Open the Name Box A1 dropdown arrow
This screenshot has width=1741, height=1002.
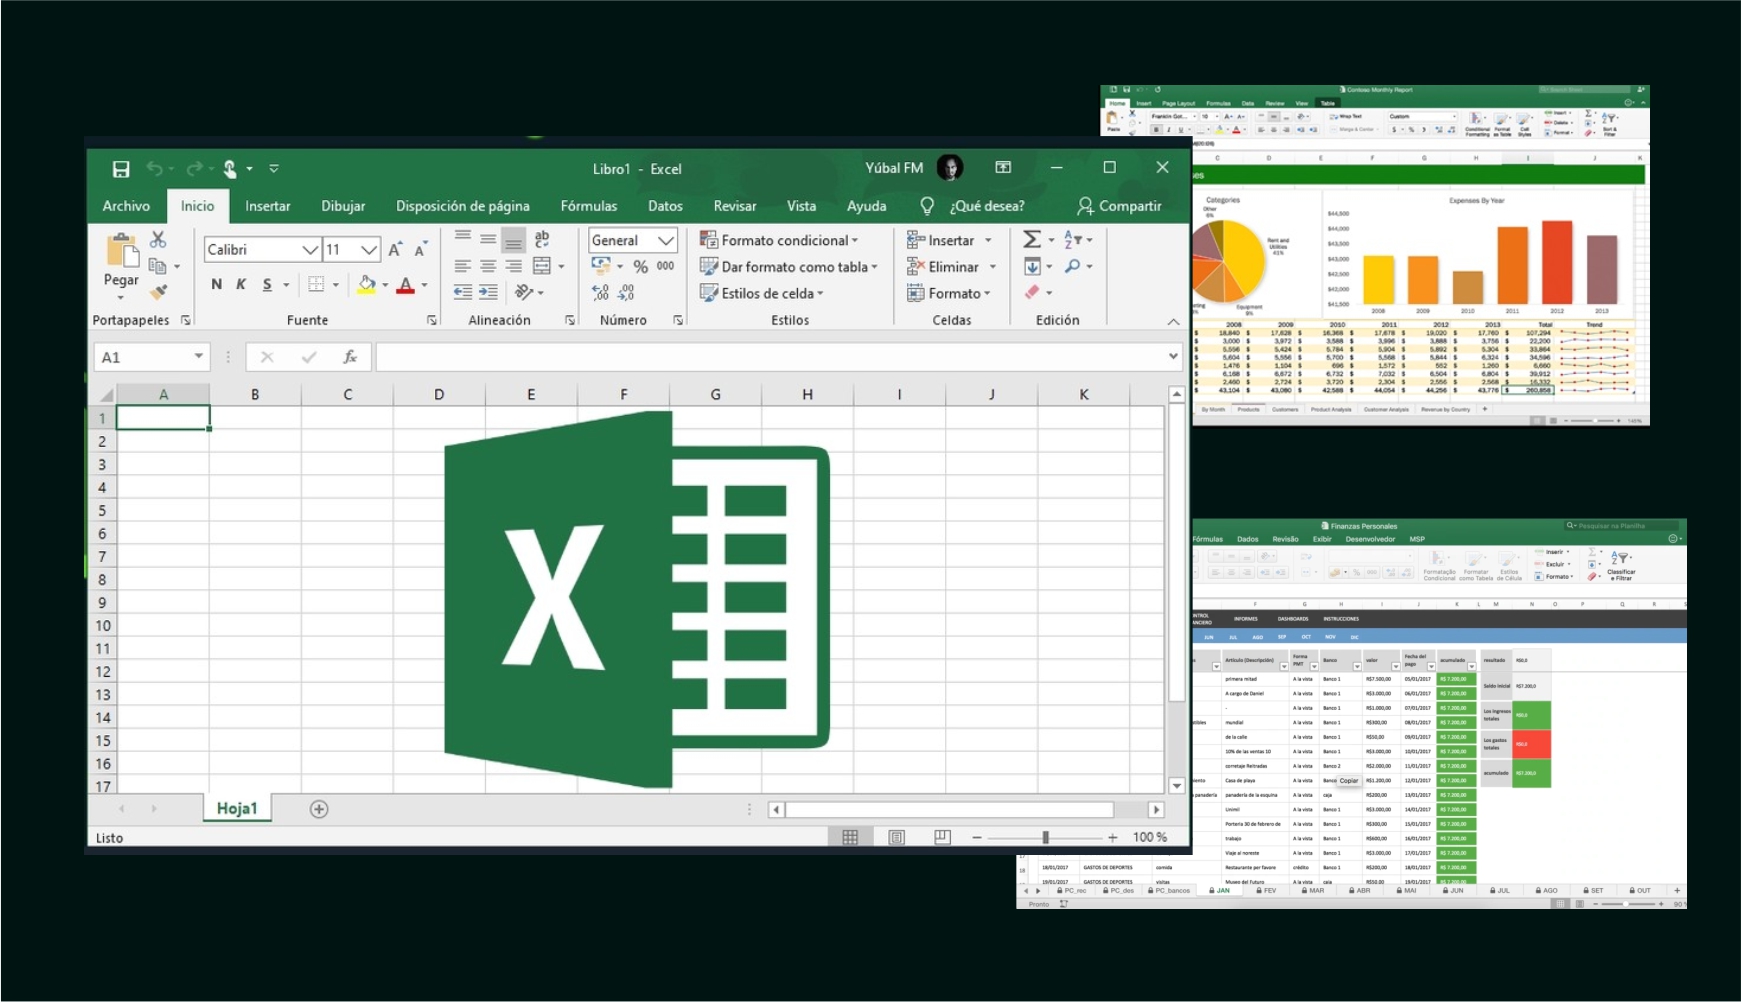point(199,356)
